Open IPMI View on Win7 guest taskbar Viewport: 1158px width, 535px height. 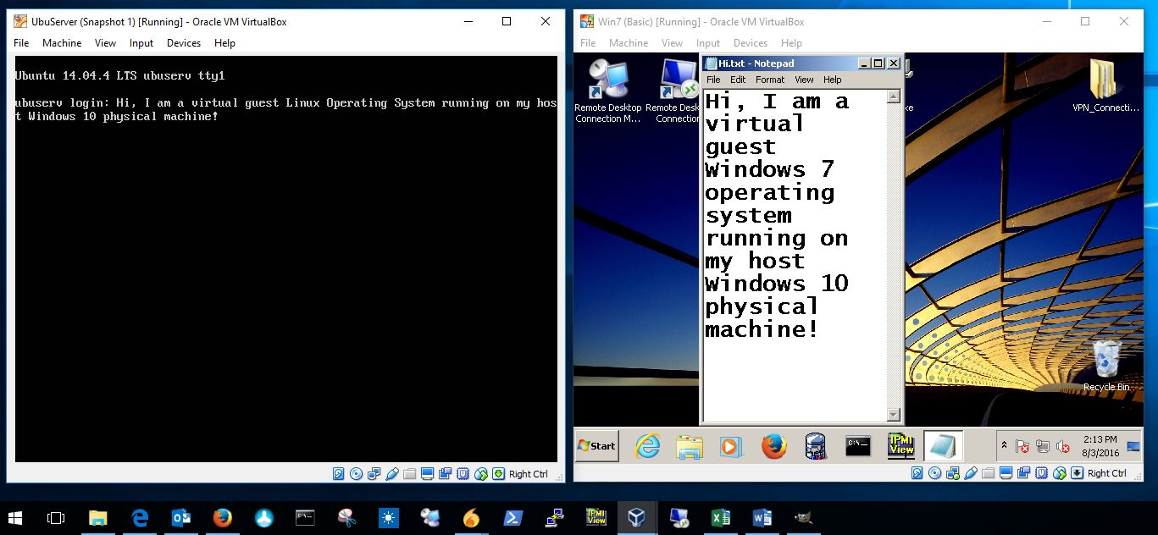[902, 444]
